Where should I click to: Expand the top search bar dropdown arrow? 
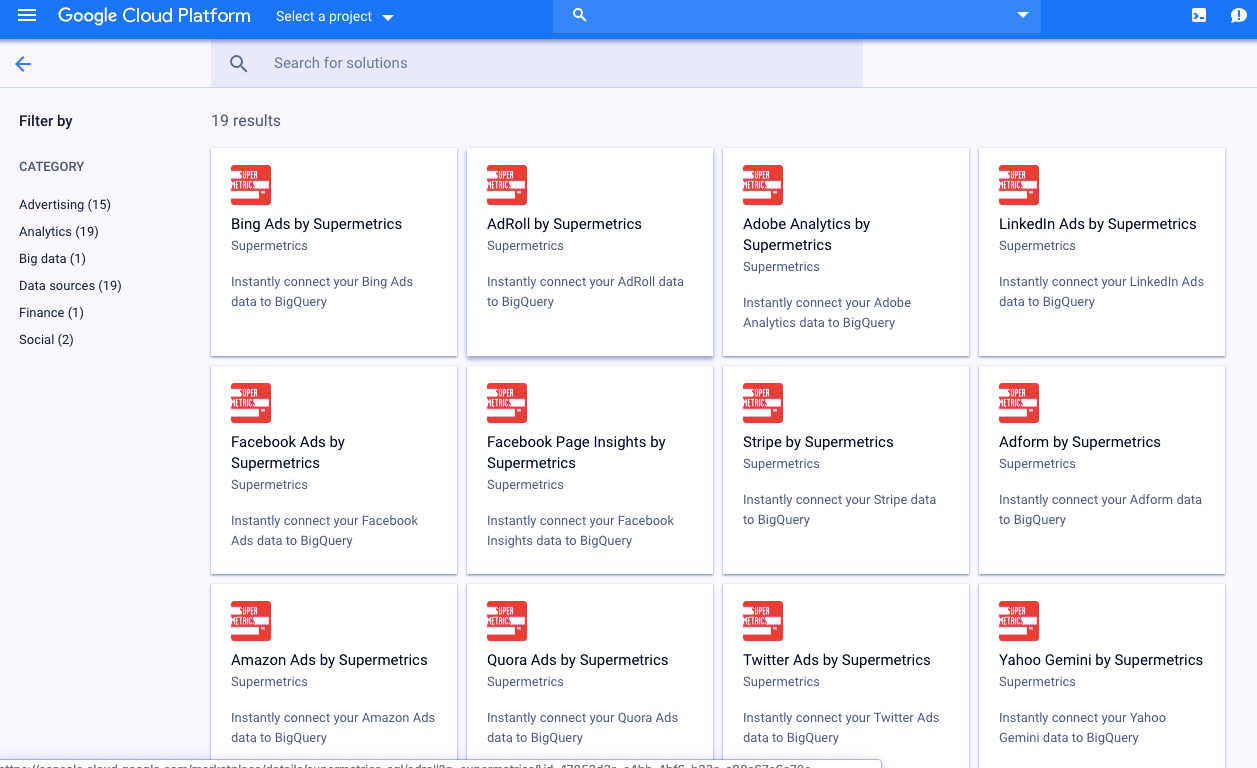(1023, 15)
